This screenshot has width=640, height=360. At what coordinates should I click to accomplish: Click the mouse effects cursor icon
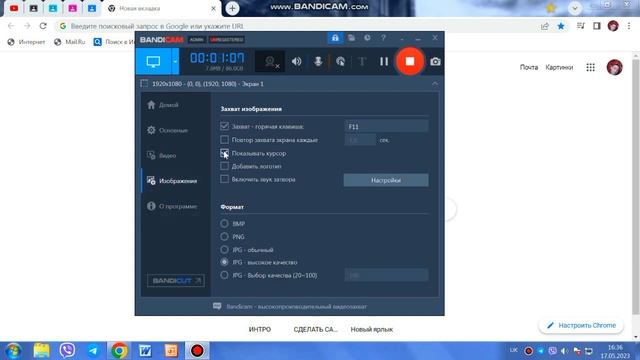pos(340,62)
